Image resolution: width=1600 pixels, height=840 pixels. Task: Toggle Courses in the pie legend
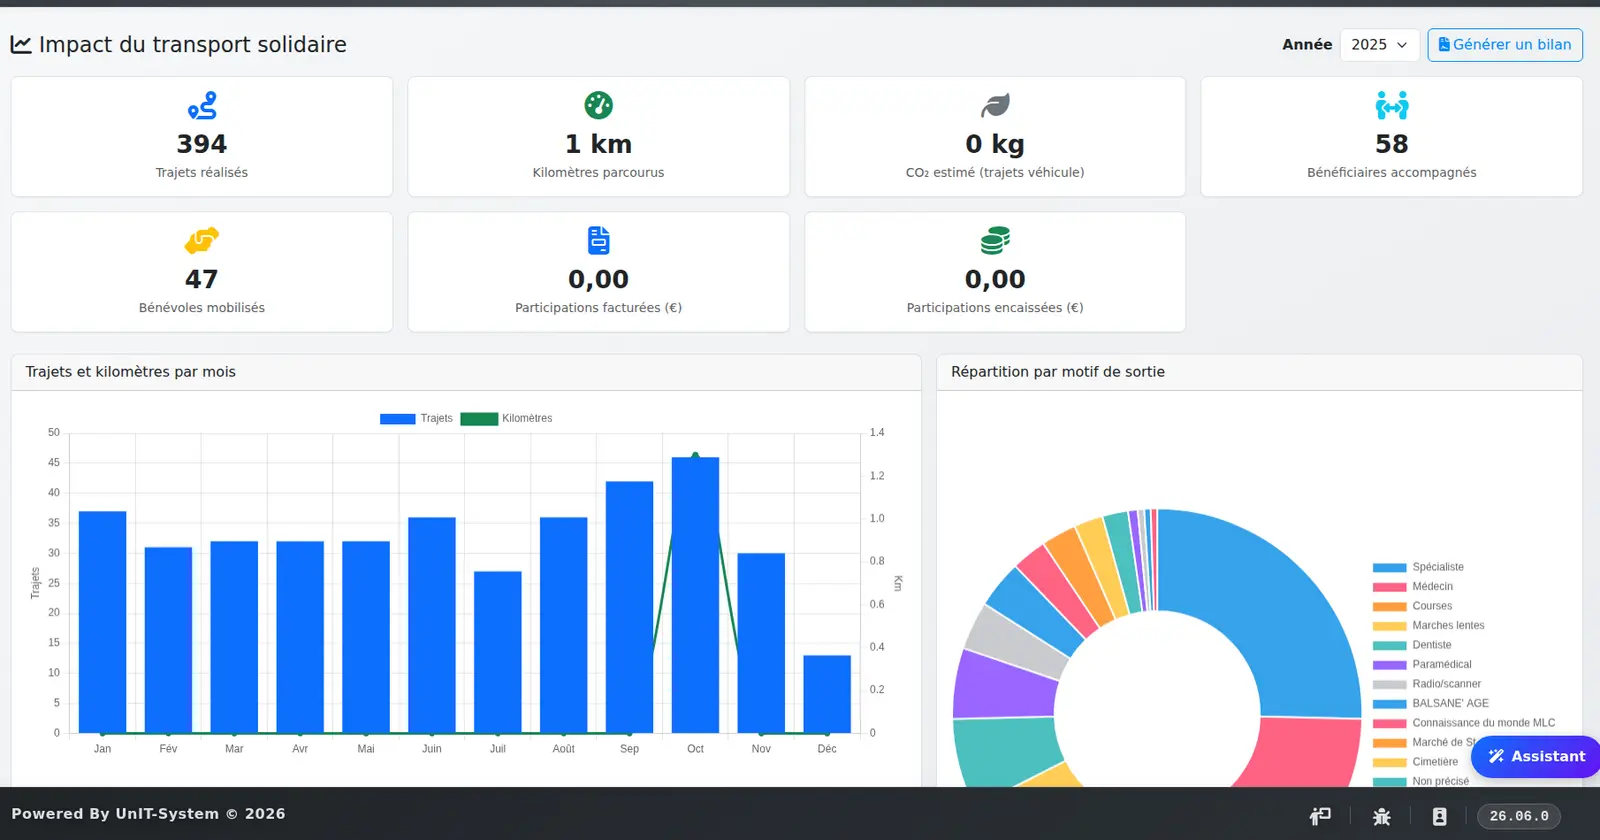coord(1412,606)
